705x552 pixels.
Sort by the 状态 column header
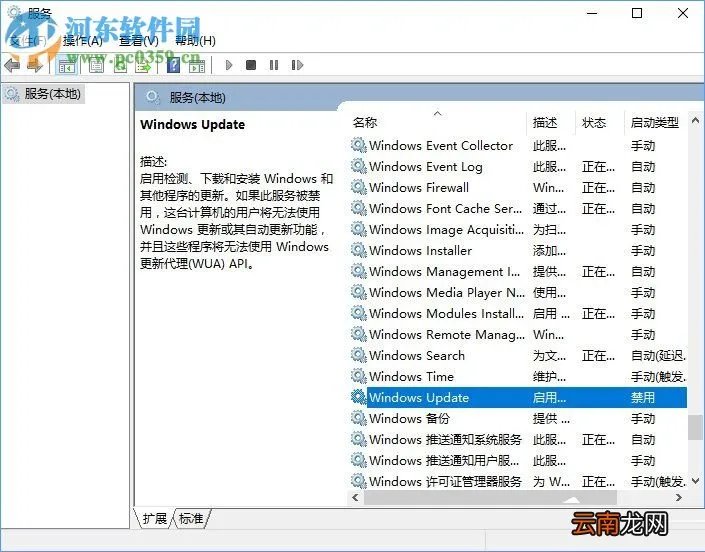600,122
